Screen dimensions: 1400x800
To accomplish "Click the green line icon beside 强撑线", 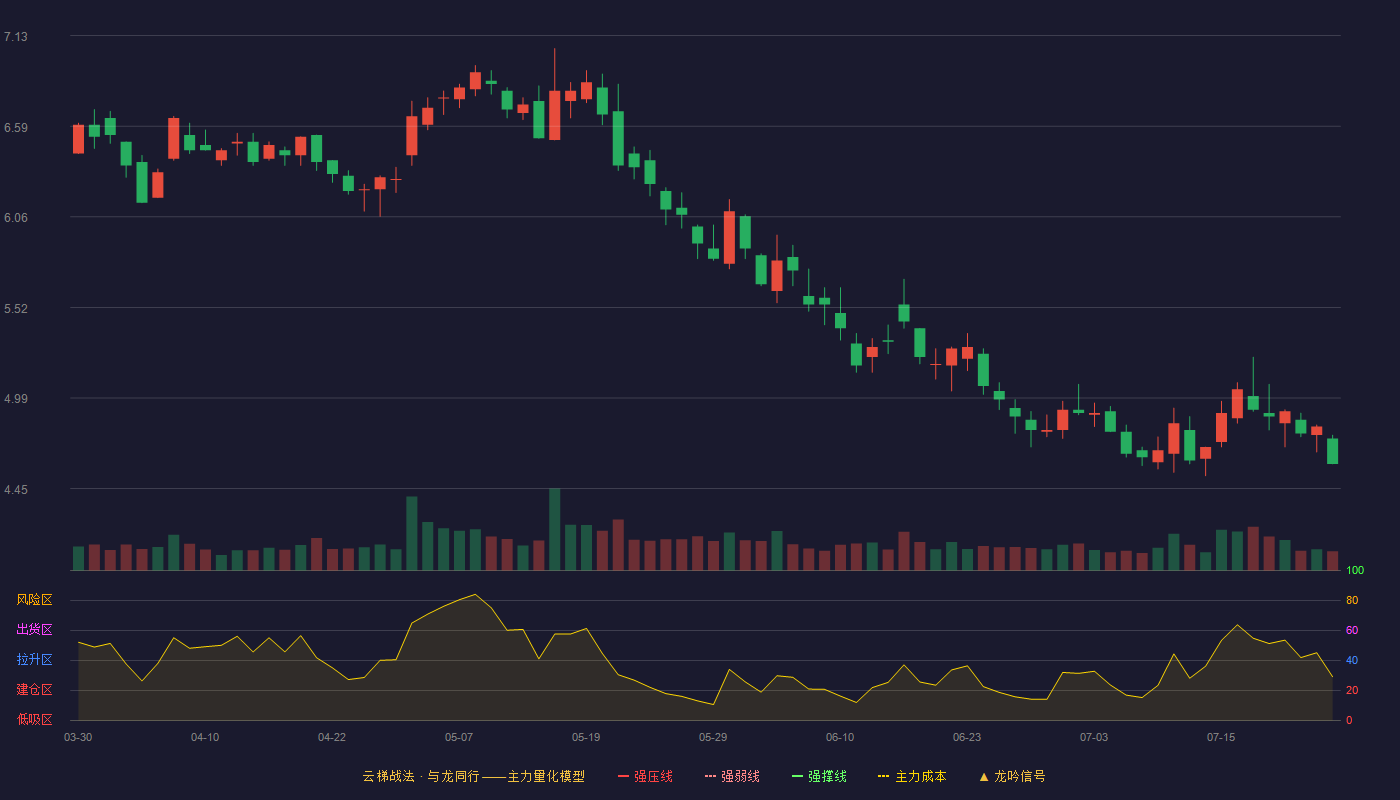I will (x=797, y=776).
